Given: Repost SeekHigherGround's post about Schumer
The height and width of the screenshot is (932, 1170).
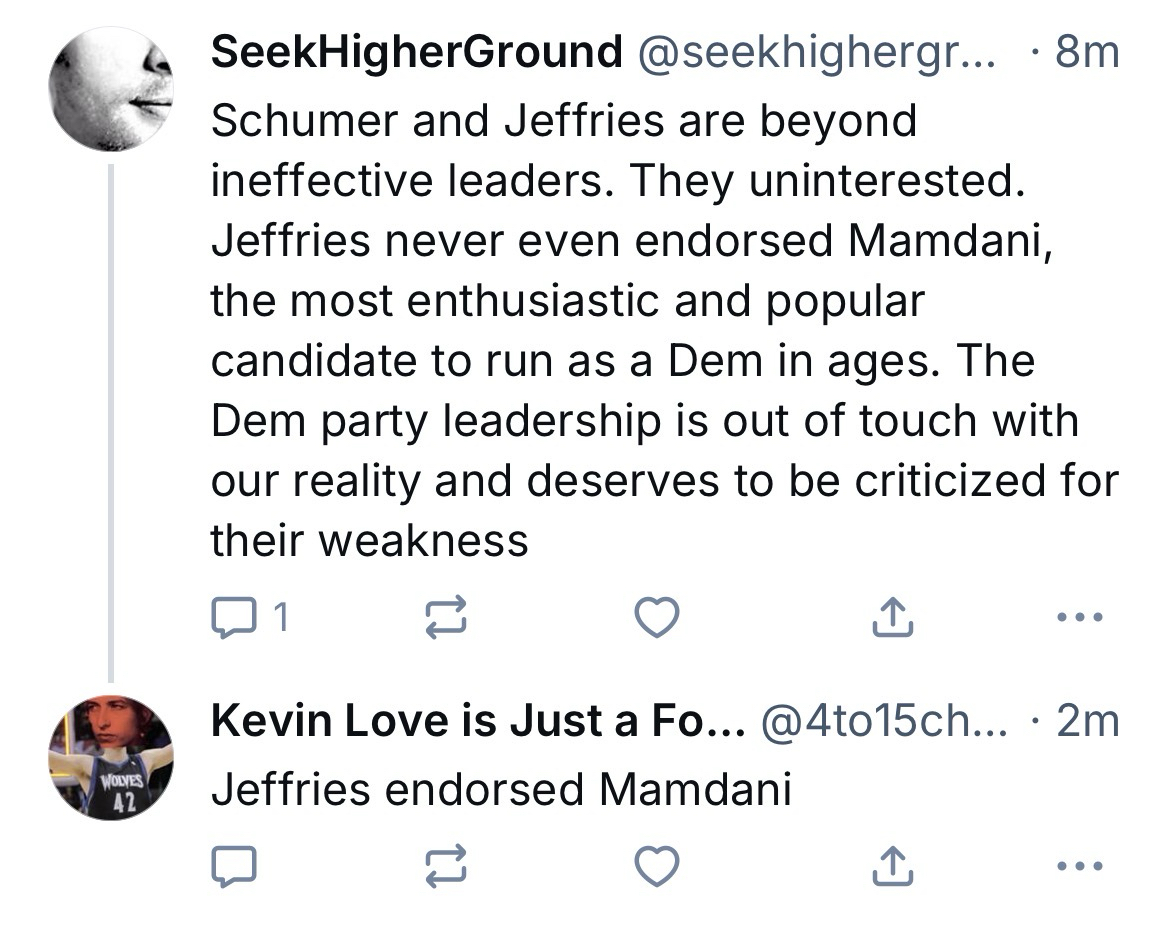Looking at the screenshot, I should [x=447, y=620].
